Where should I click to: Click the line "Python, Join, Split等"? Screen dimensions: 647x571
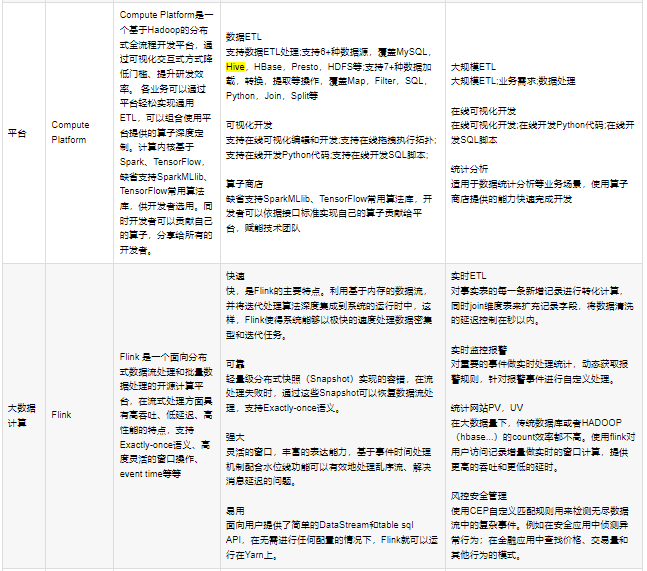(x=272, y=96)
